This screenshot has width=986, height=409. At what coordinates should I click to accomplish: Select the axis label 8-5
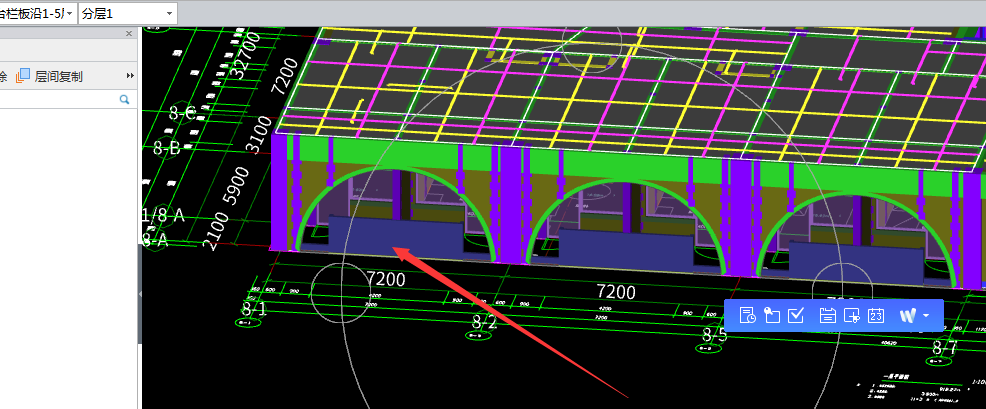pos(715,334)
